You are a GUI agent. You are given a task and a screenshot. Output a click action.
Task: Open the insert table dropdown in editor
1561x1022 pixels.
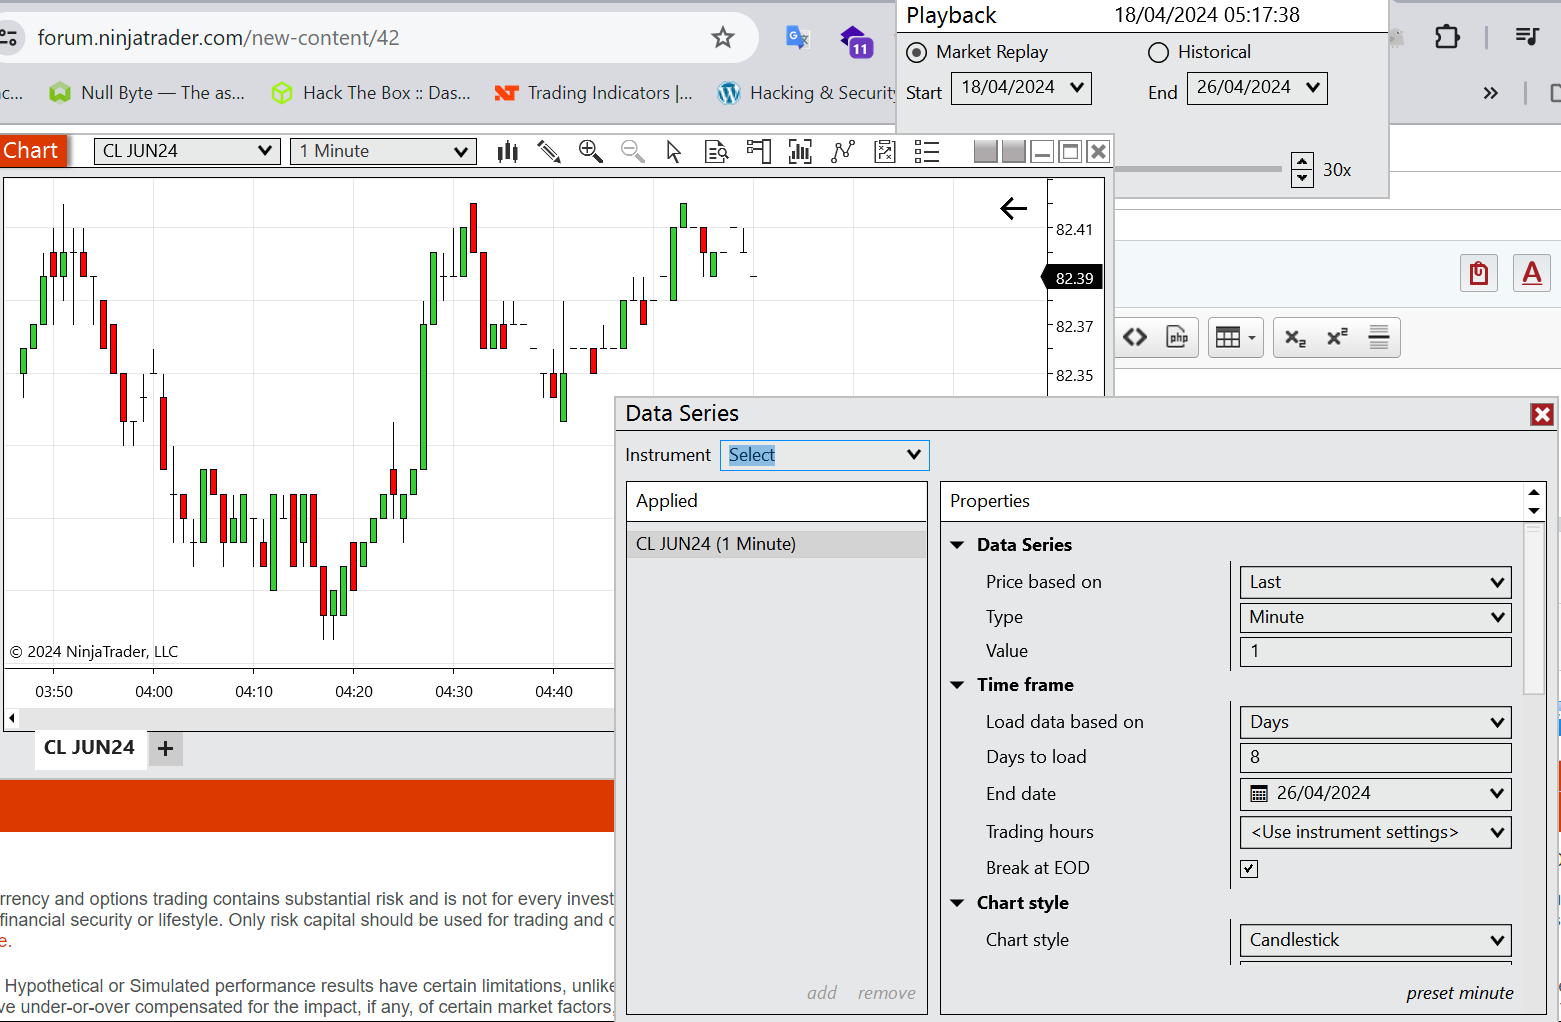tap(1236, 338)
